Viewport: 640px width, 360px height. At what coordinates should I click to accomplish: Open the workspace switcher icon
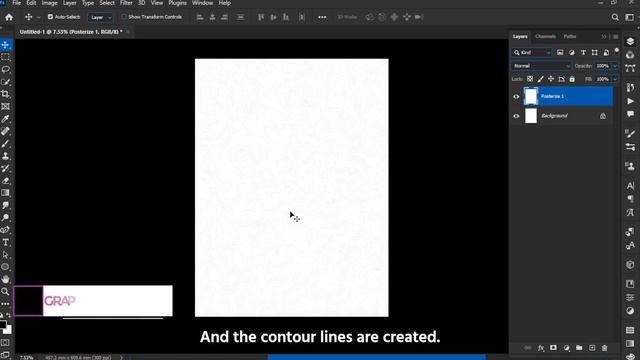pyautogui.click(x=630, y=17)
